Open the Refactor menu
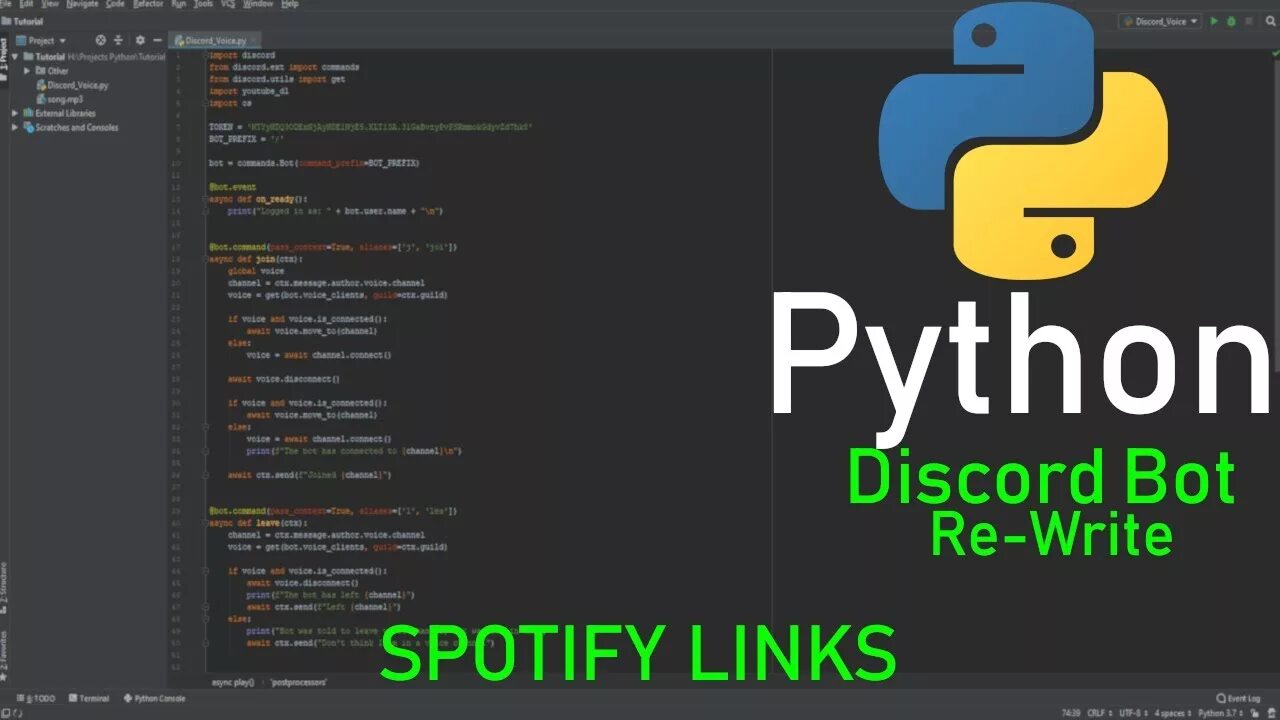Viewport: 1280px width, 720px height. [148, 4]
